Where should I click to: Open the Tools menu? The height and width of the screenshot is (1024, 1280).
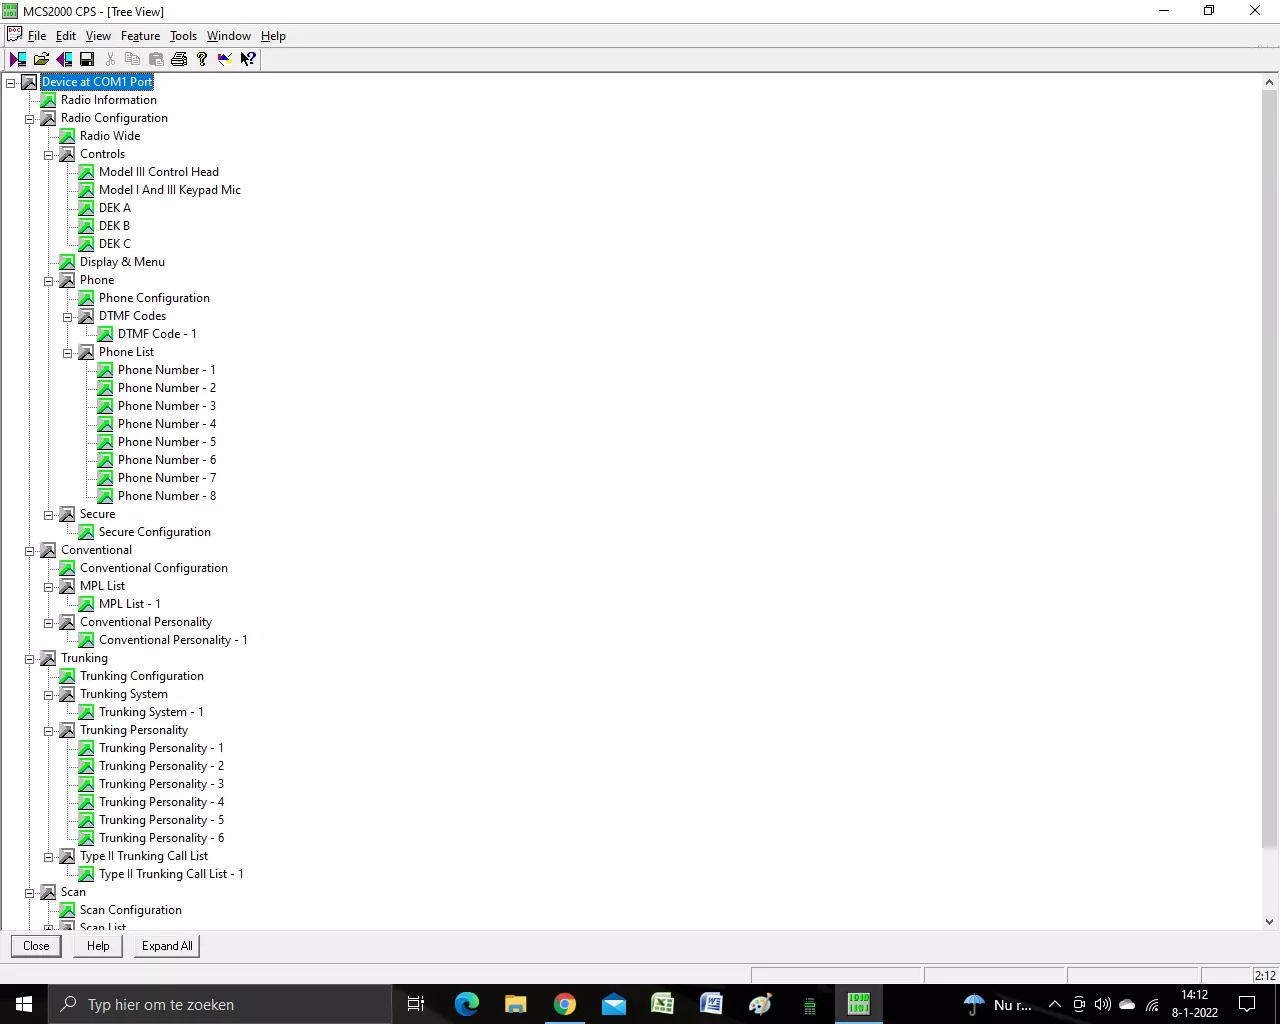[x=183, y=35]
